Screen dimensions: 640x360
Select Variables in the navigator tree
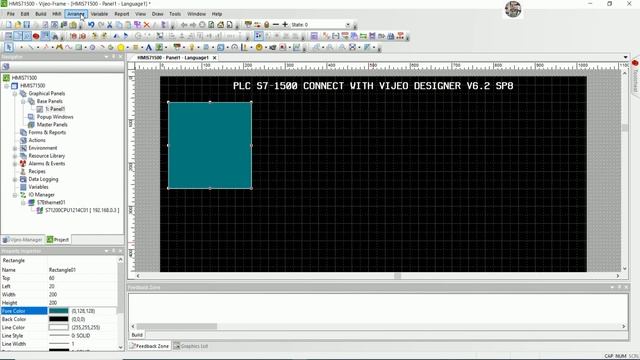38,187
